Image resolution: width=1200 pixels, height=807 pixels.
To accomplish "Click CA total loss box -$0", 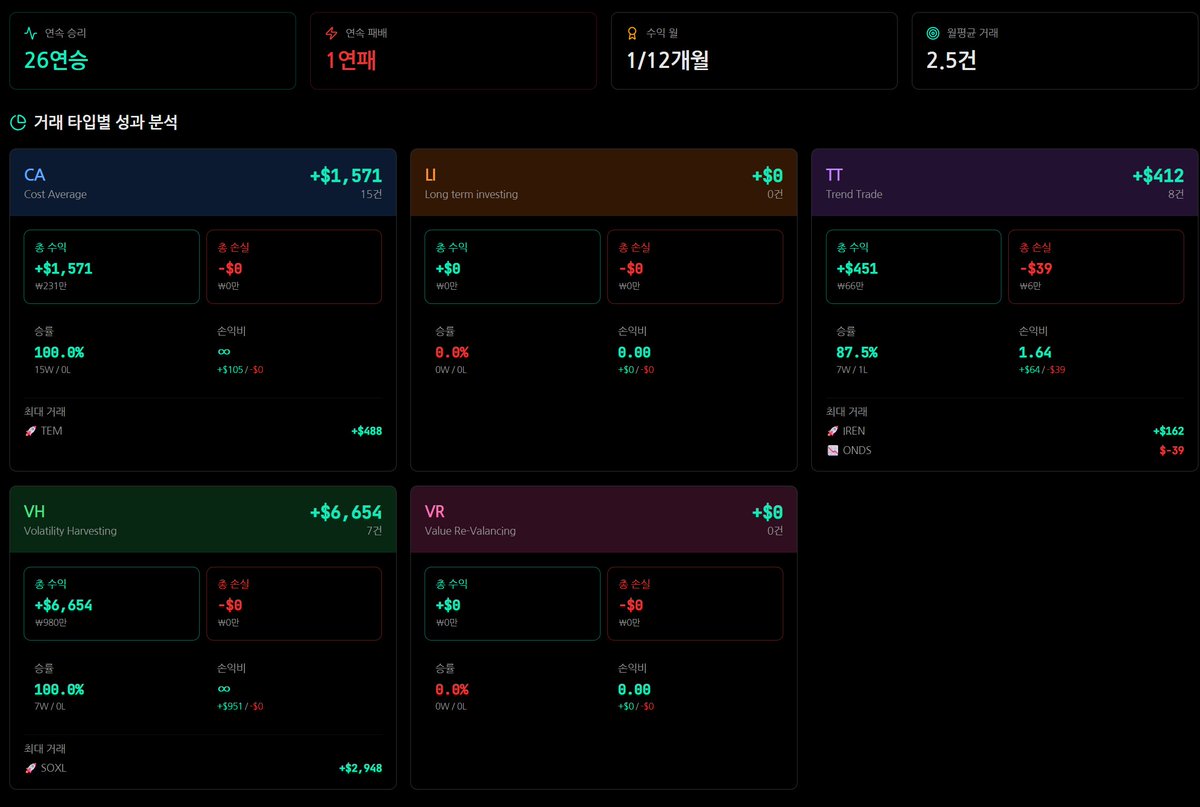I will tap(294, 266).
